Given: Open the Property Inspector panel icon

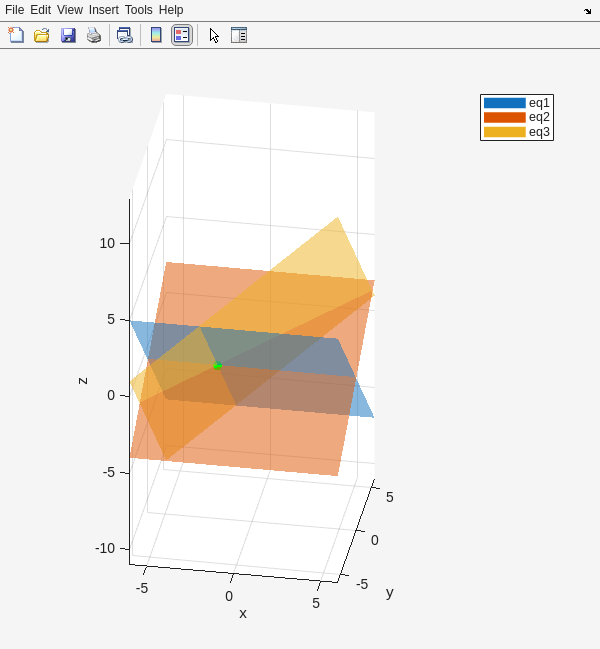Looking at the screenshot, I should (x=239, y=35).
